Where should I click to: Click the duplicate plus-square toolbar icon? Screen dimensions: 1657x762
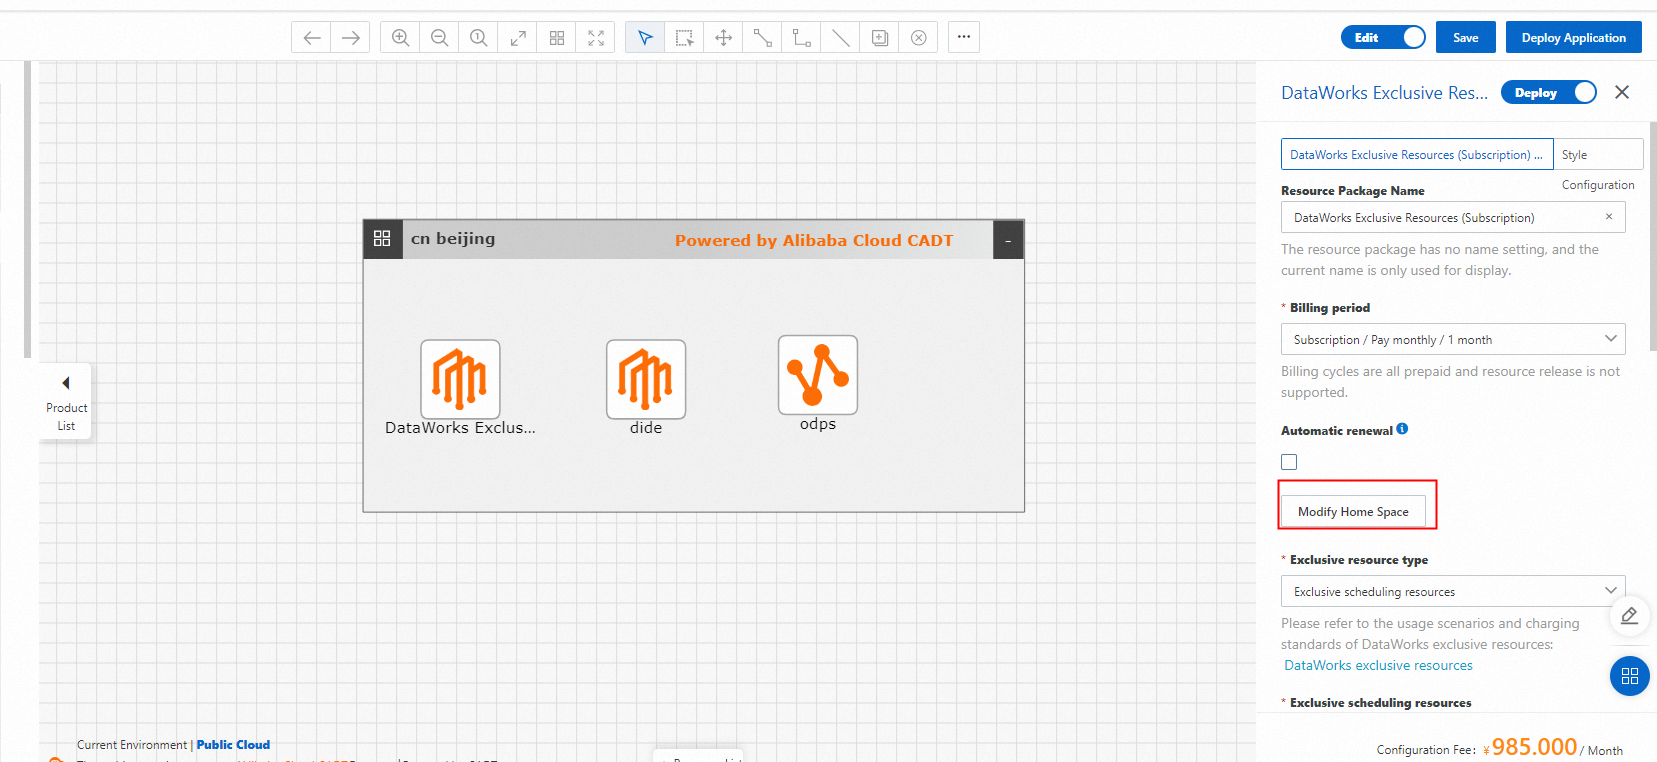tap(879, 38)
